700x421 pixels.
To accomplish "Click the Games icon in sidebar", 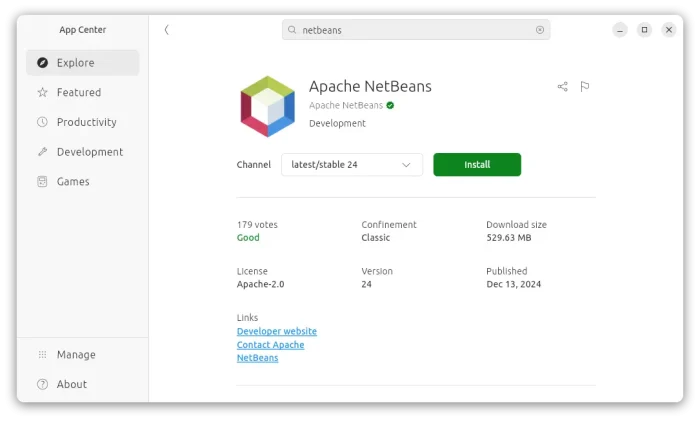I will coord(42,182).
